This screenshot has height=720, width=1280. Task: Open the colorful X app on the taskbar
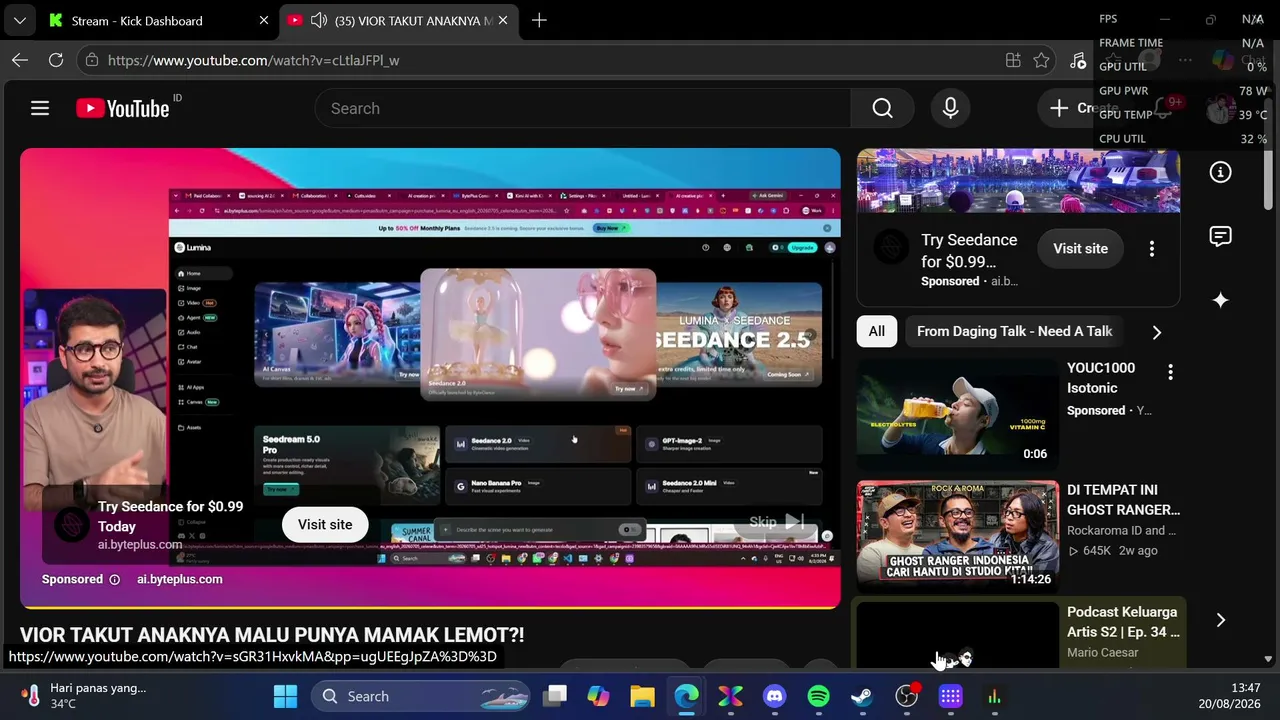coord(730,696)
